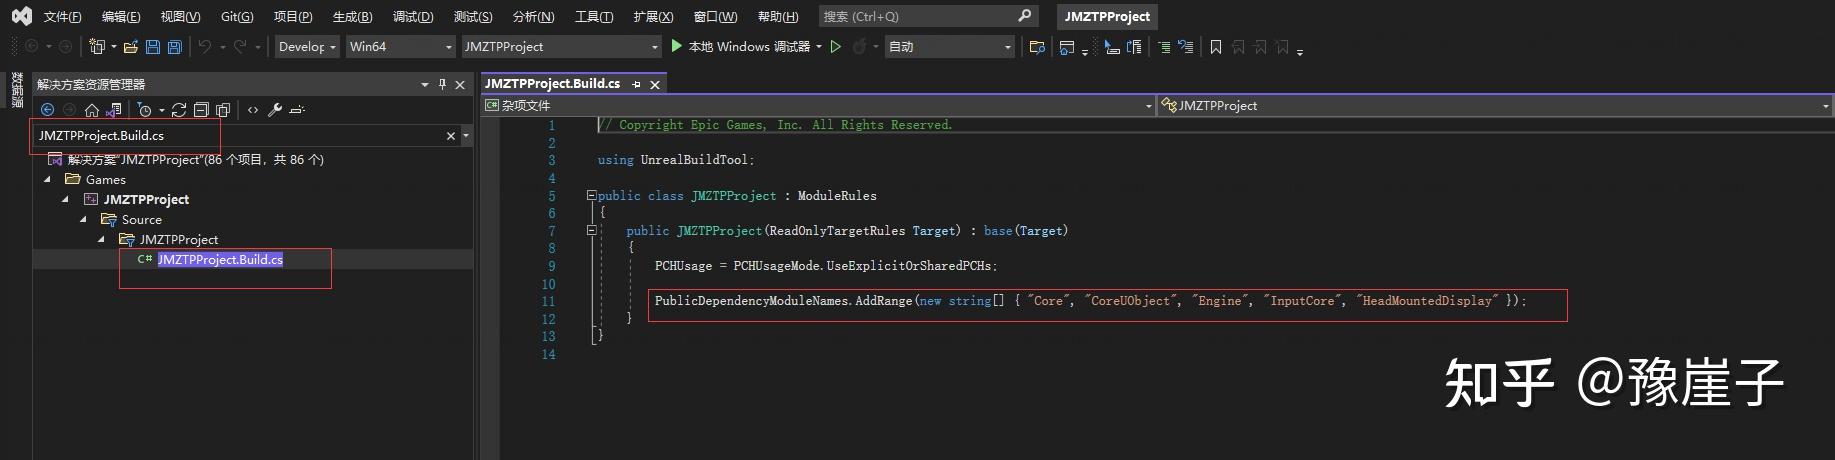The height and width of the screenshot is (460, 1835).
Task: Clear the Solution Explorer search text
Action: tap(450, 136)
